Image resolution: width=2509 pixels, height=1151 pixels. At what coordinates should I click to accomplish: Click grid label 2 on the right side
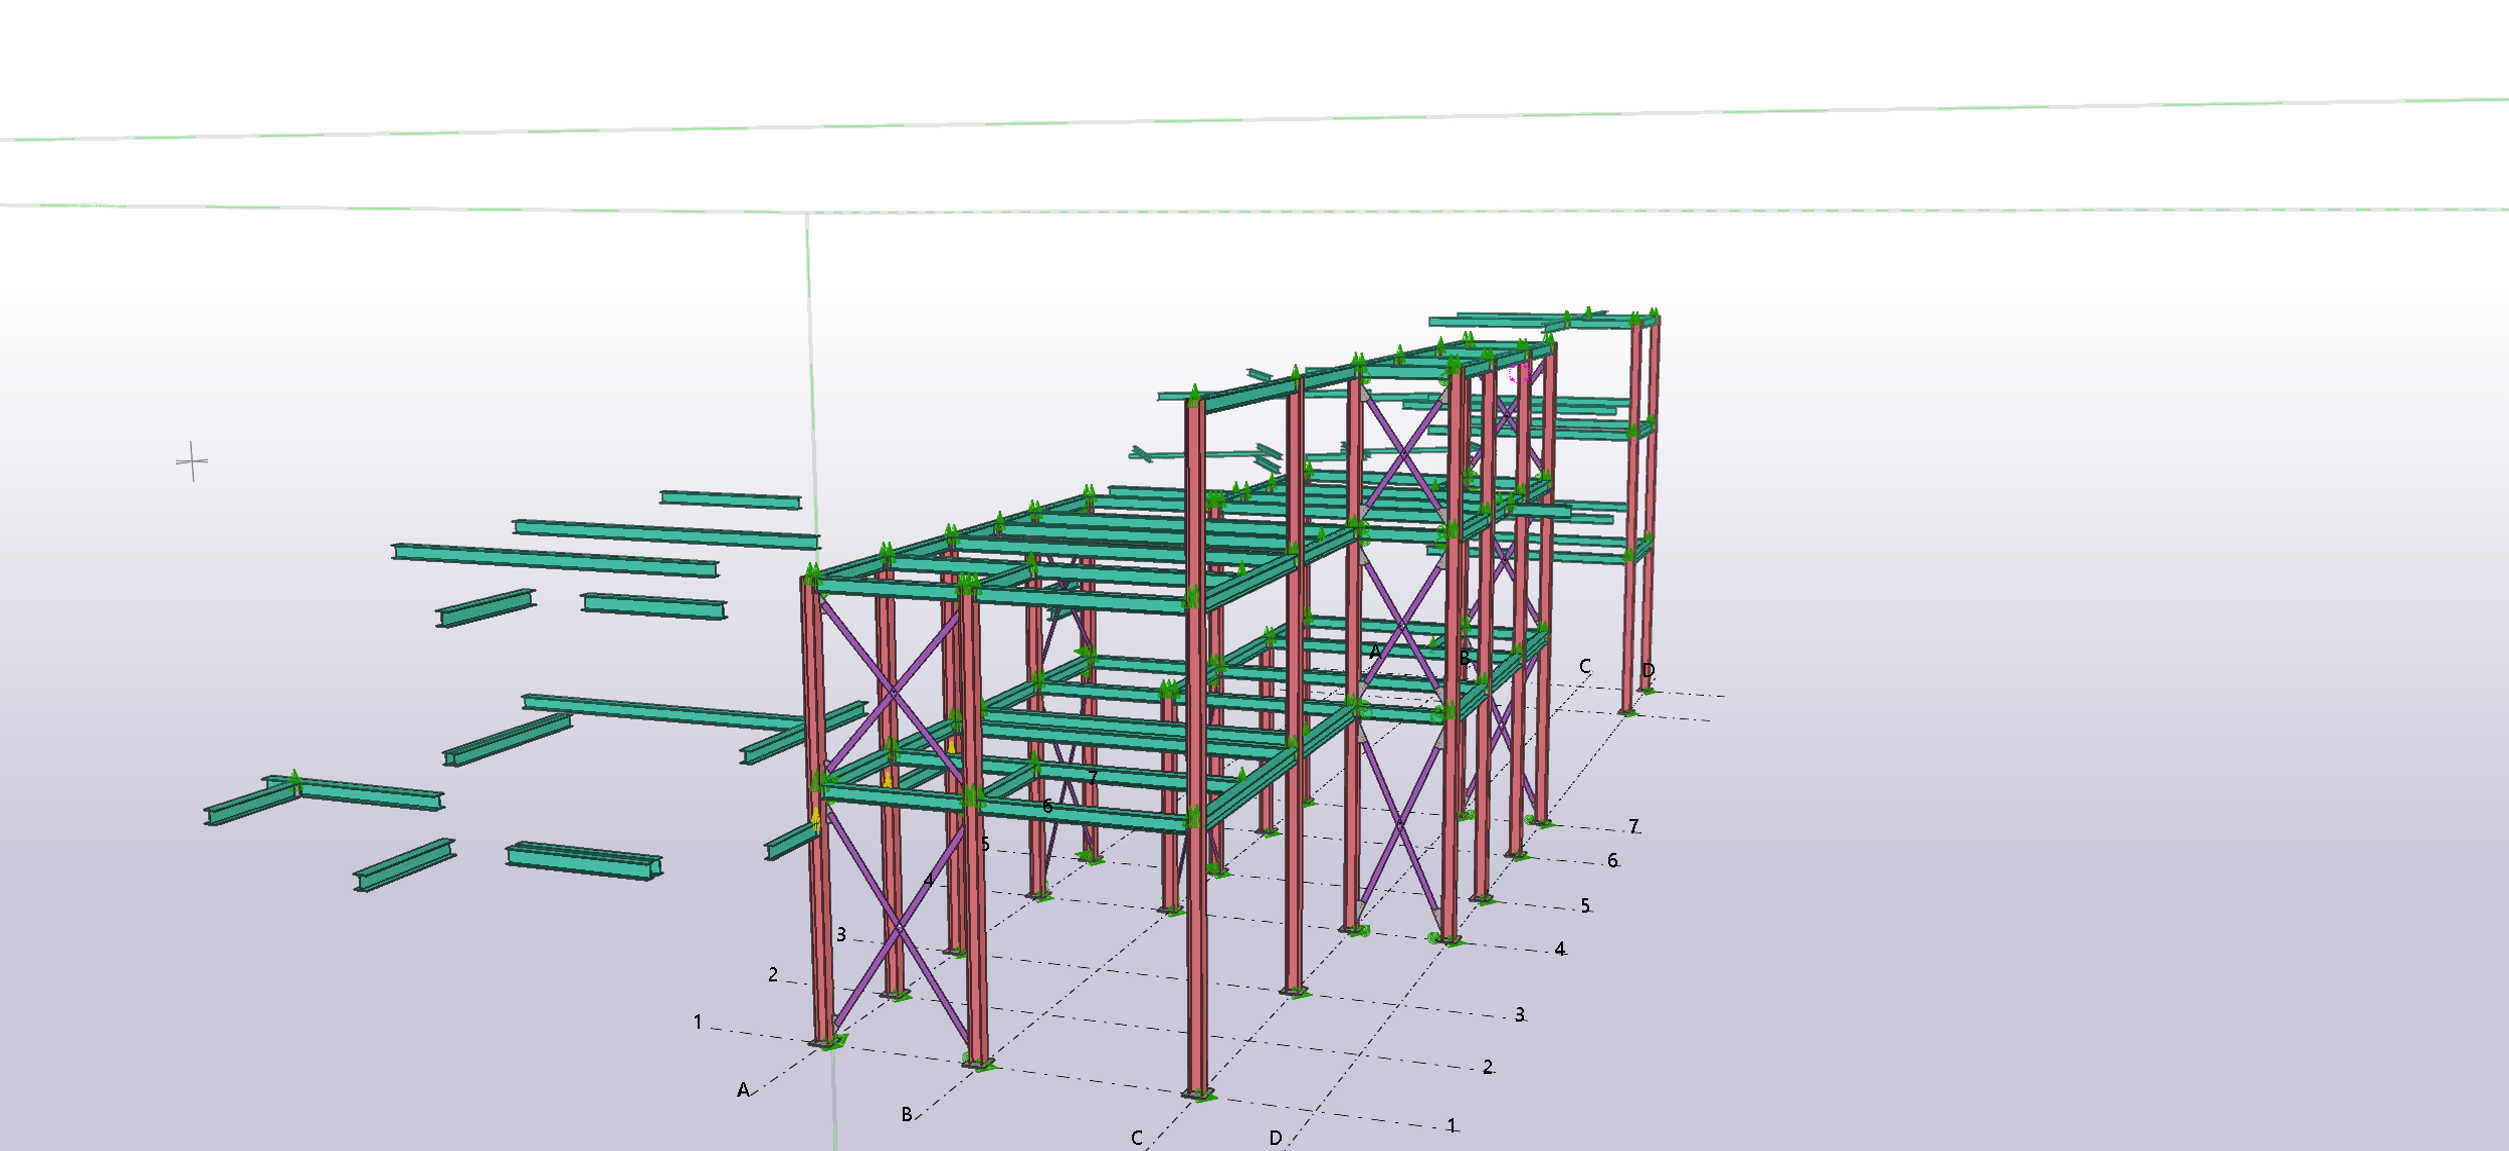(x=1488, y=1067)
